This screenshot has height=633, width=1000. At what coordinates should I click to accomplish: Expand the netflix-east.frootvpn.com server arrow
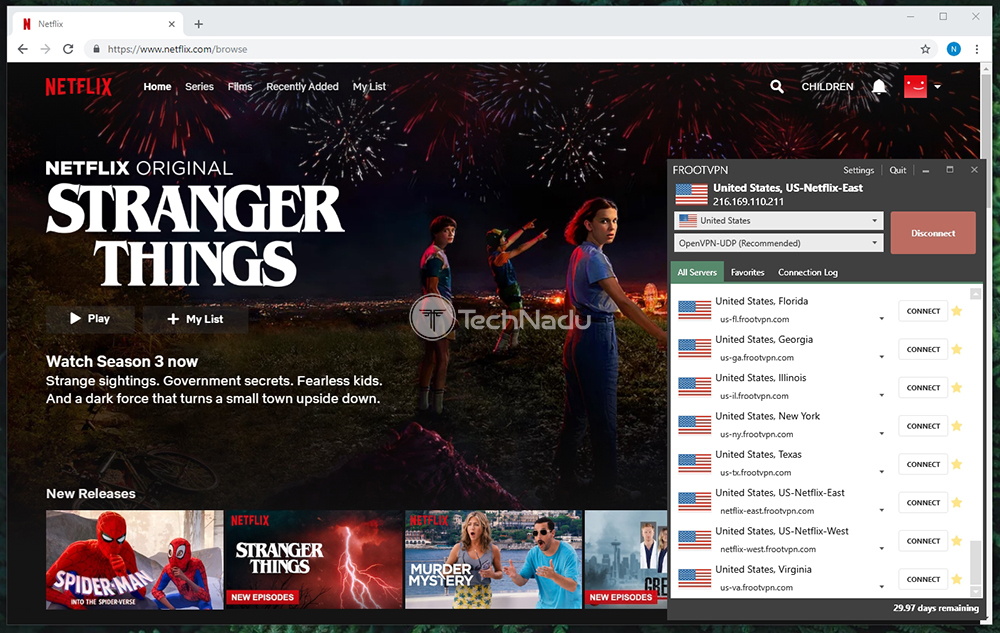[x=881, y=510]
